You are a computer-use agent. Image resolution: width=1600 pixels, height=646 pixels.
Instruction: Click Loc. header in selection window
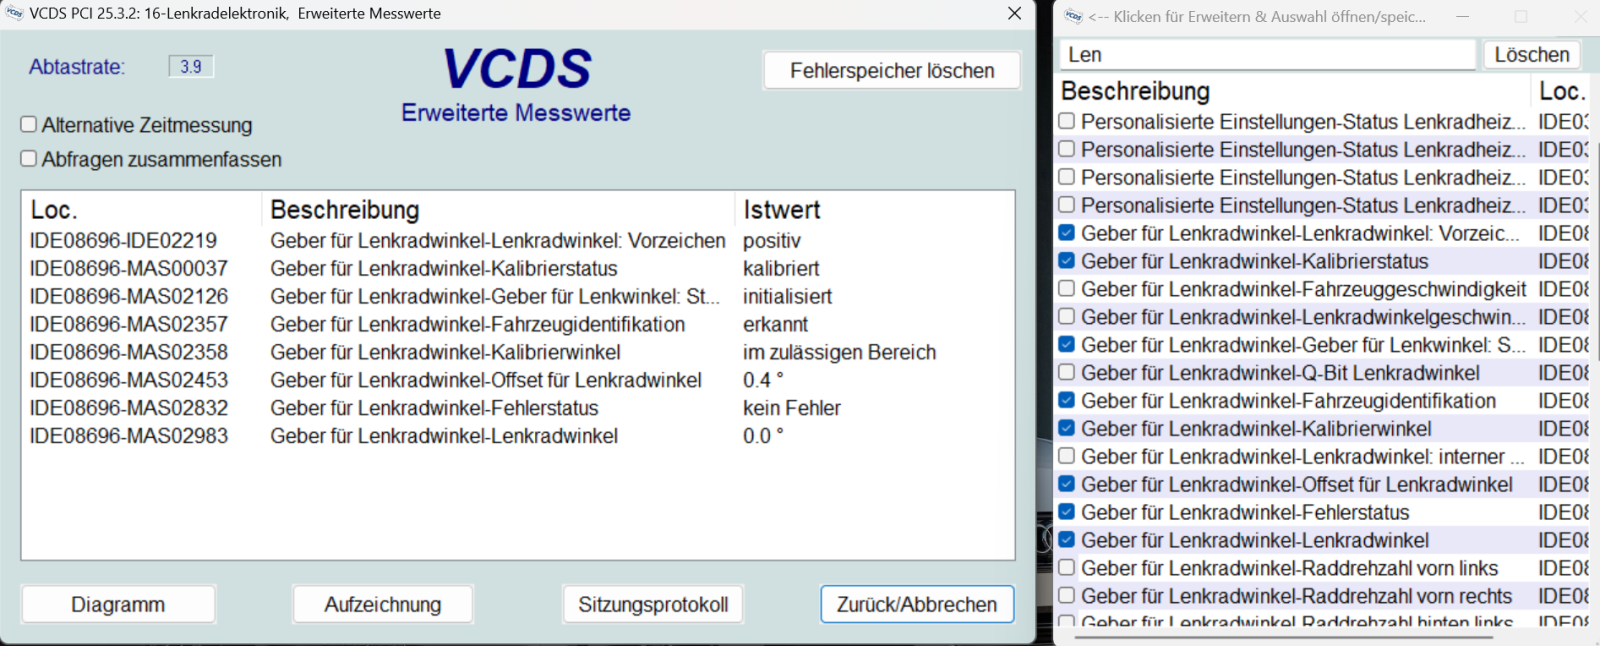pyautogui.click(x=1561, y=91)
